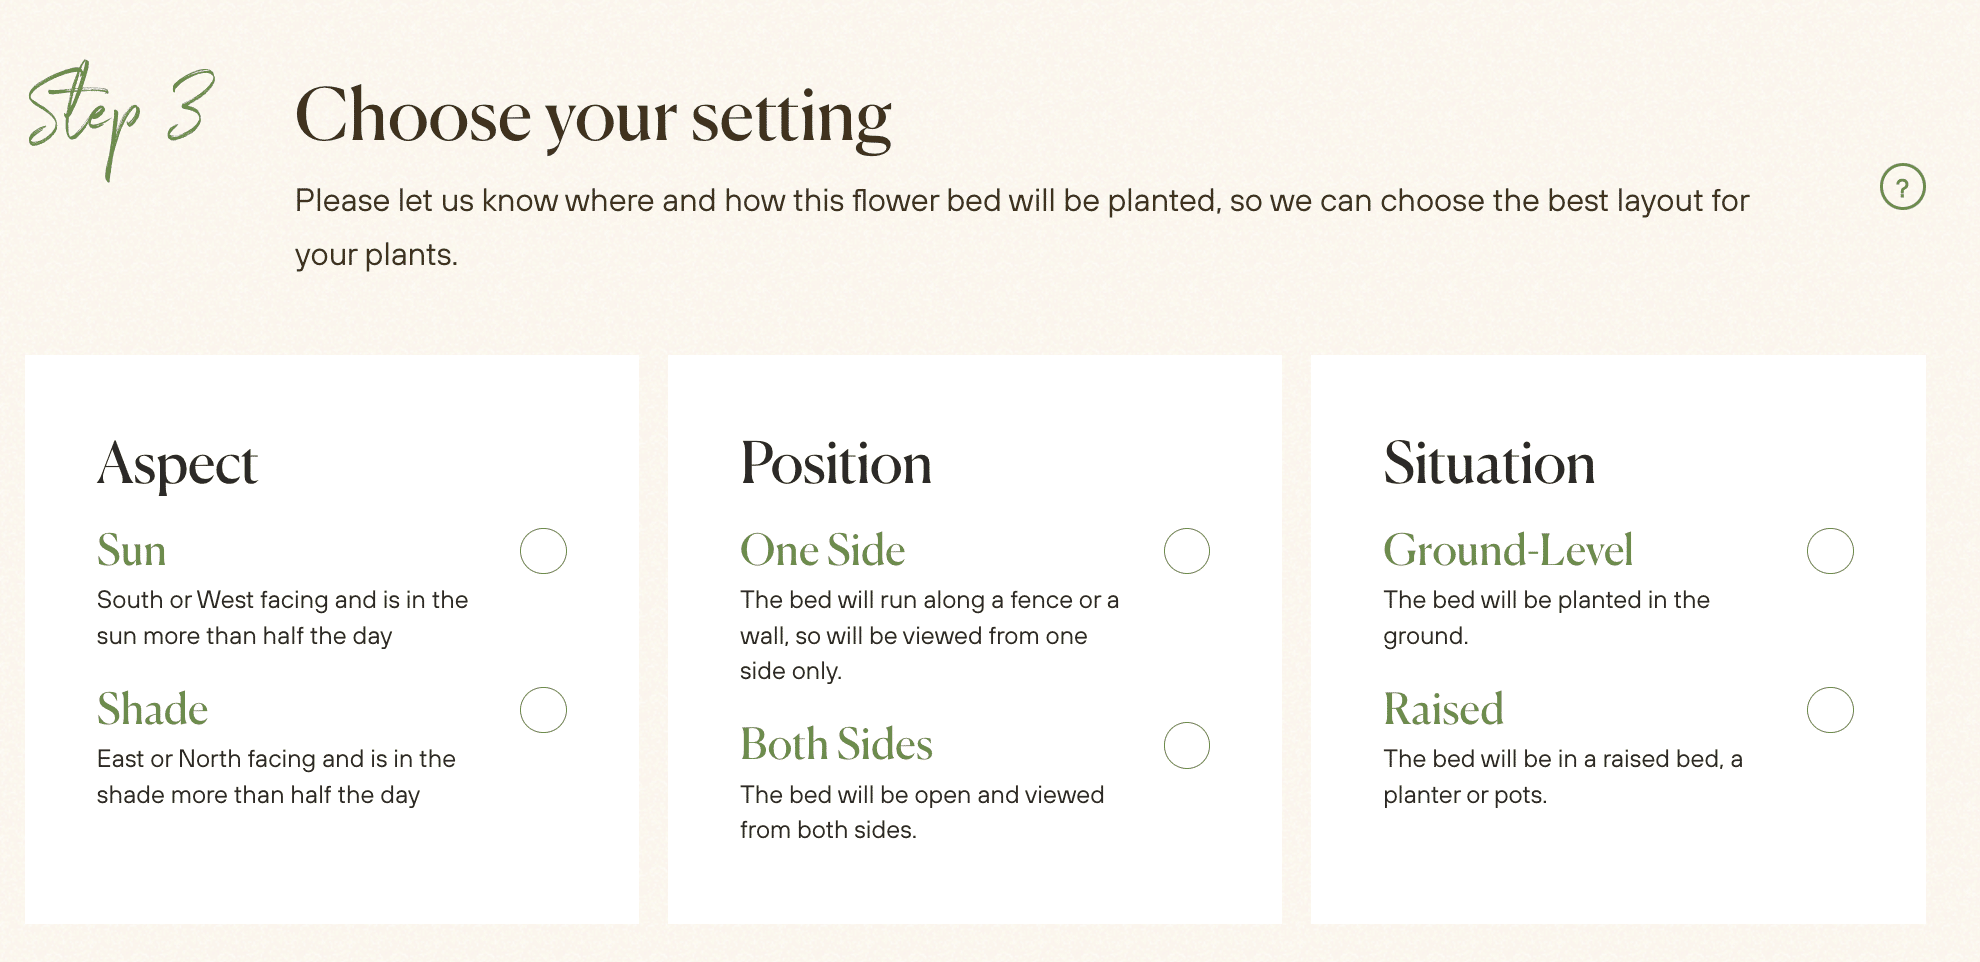The image size is (1980, 962).
Task: Click the Raised option heading
Action: pyautogui.click(x=1443, y=710)
